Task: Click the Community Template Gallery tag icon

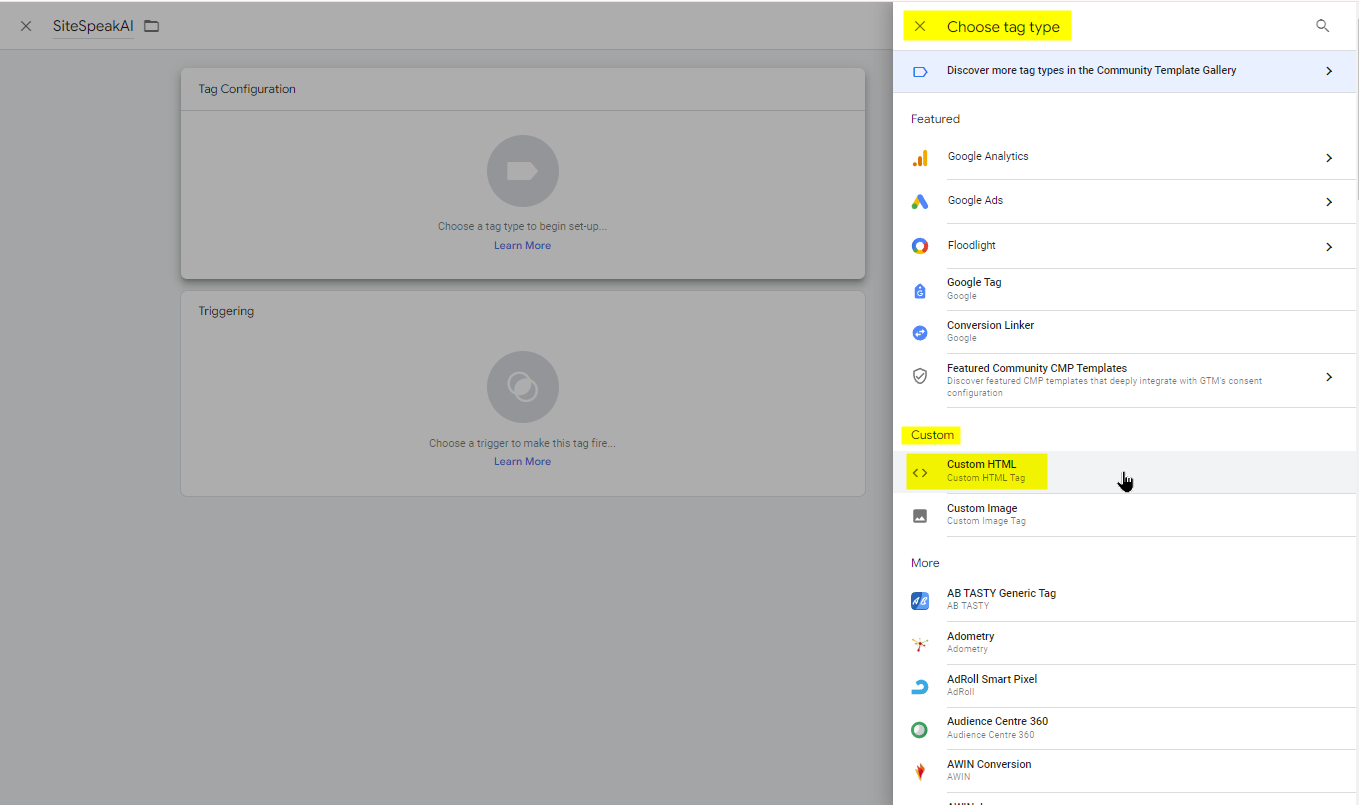Action: [x=920, y=72]
